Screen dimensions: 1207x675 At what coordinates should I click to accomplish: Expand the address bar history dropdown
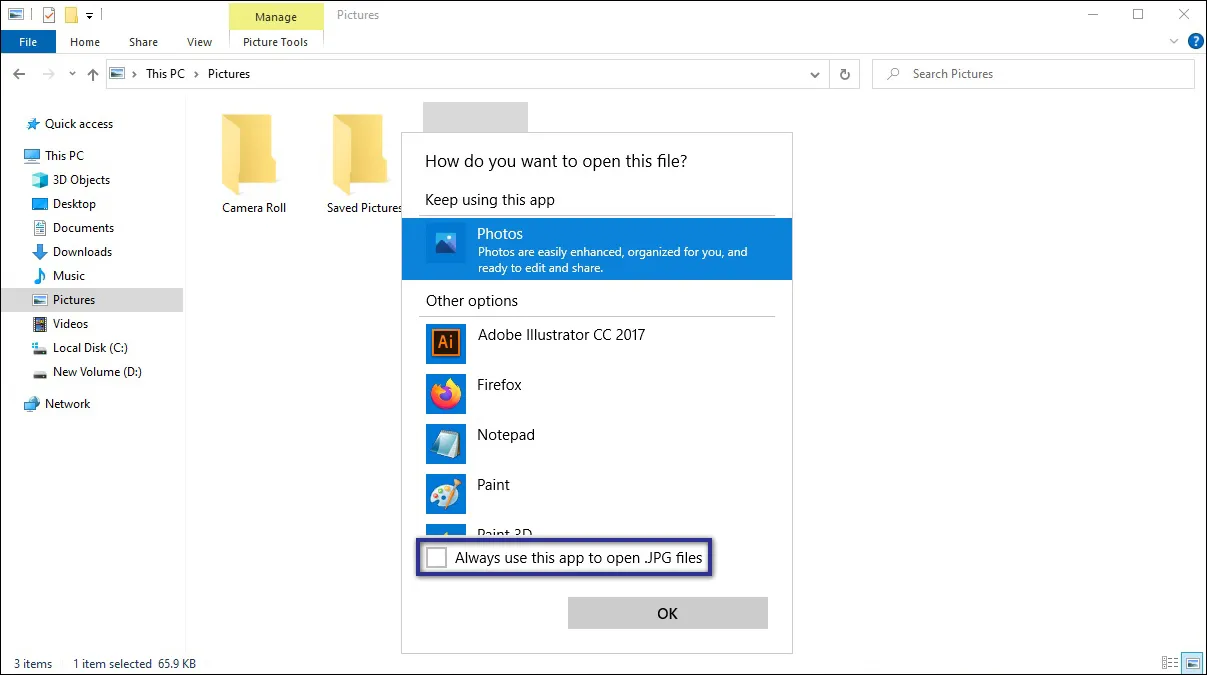814,73
